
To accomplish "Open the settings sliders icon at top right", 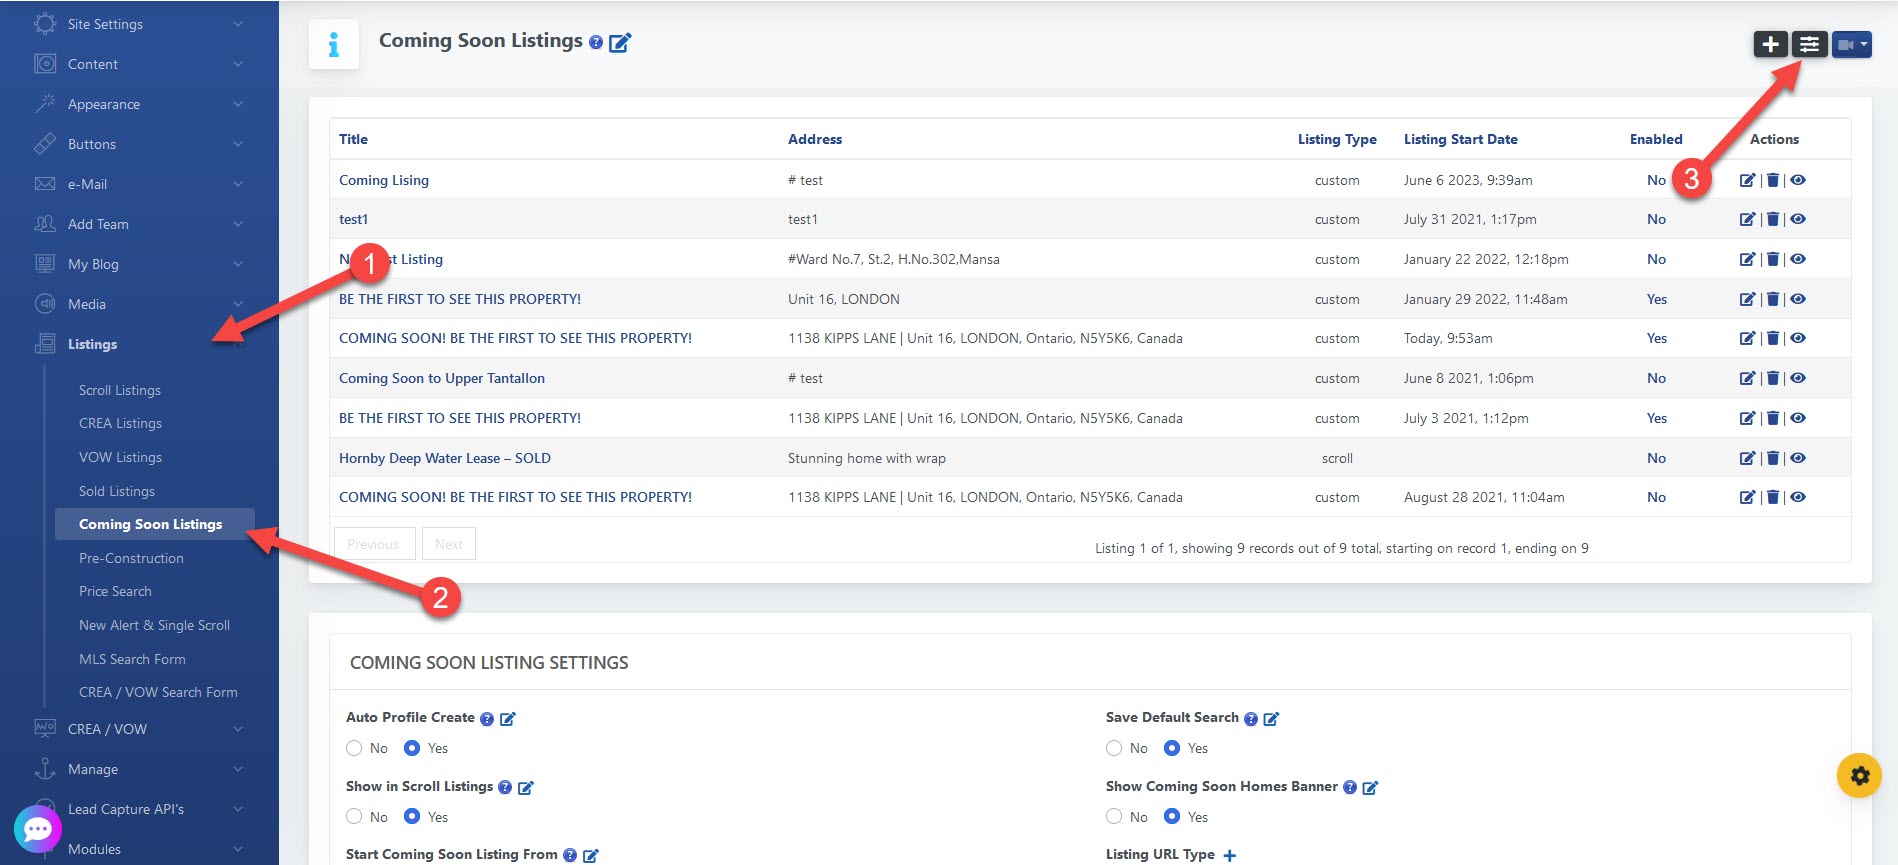I will pyautogui.click(x=1809, y=44).
